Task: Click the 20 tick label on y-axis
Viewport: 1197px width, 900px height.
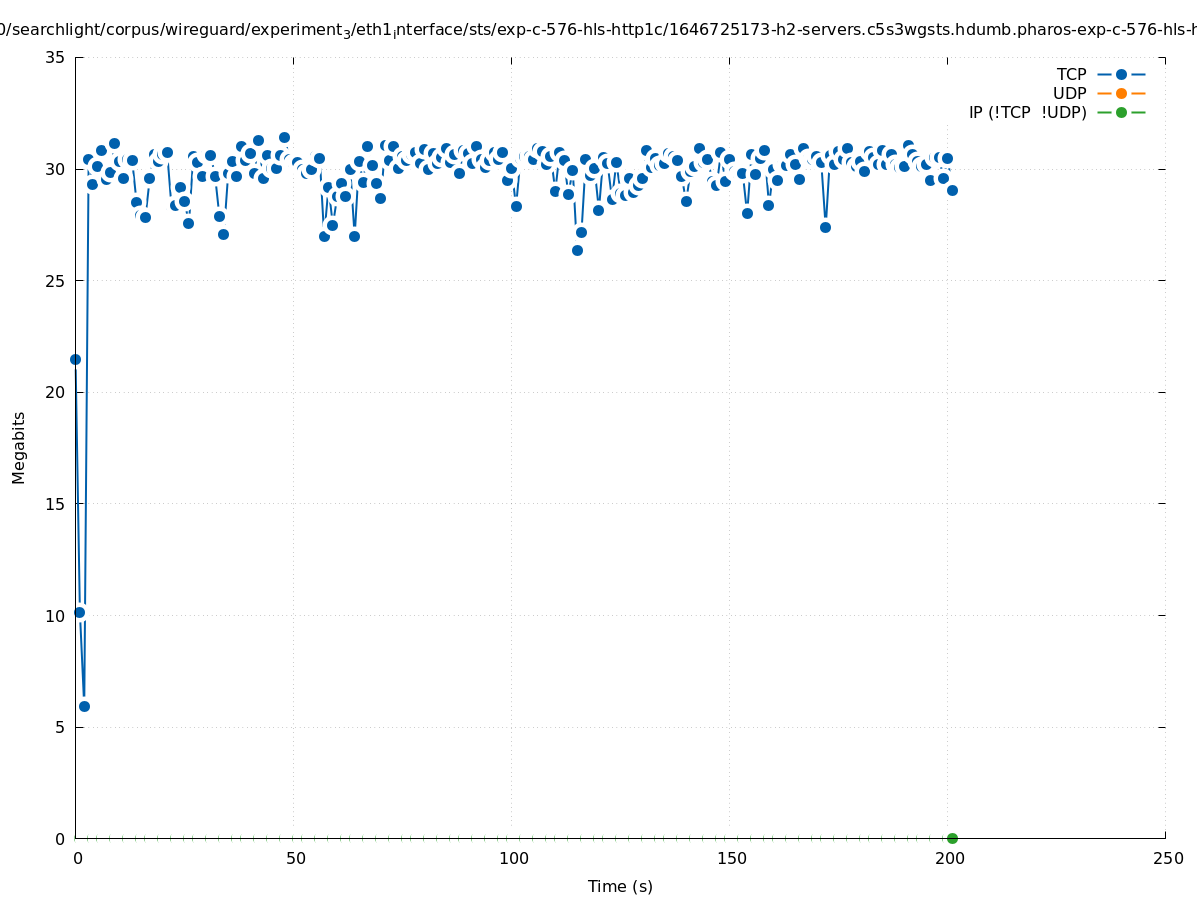Action: [x=56, y=392]
